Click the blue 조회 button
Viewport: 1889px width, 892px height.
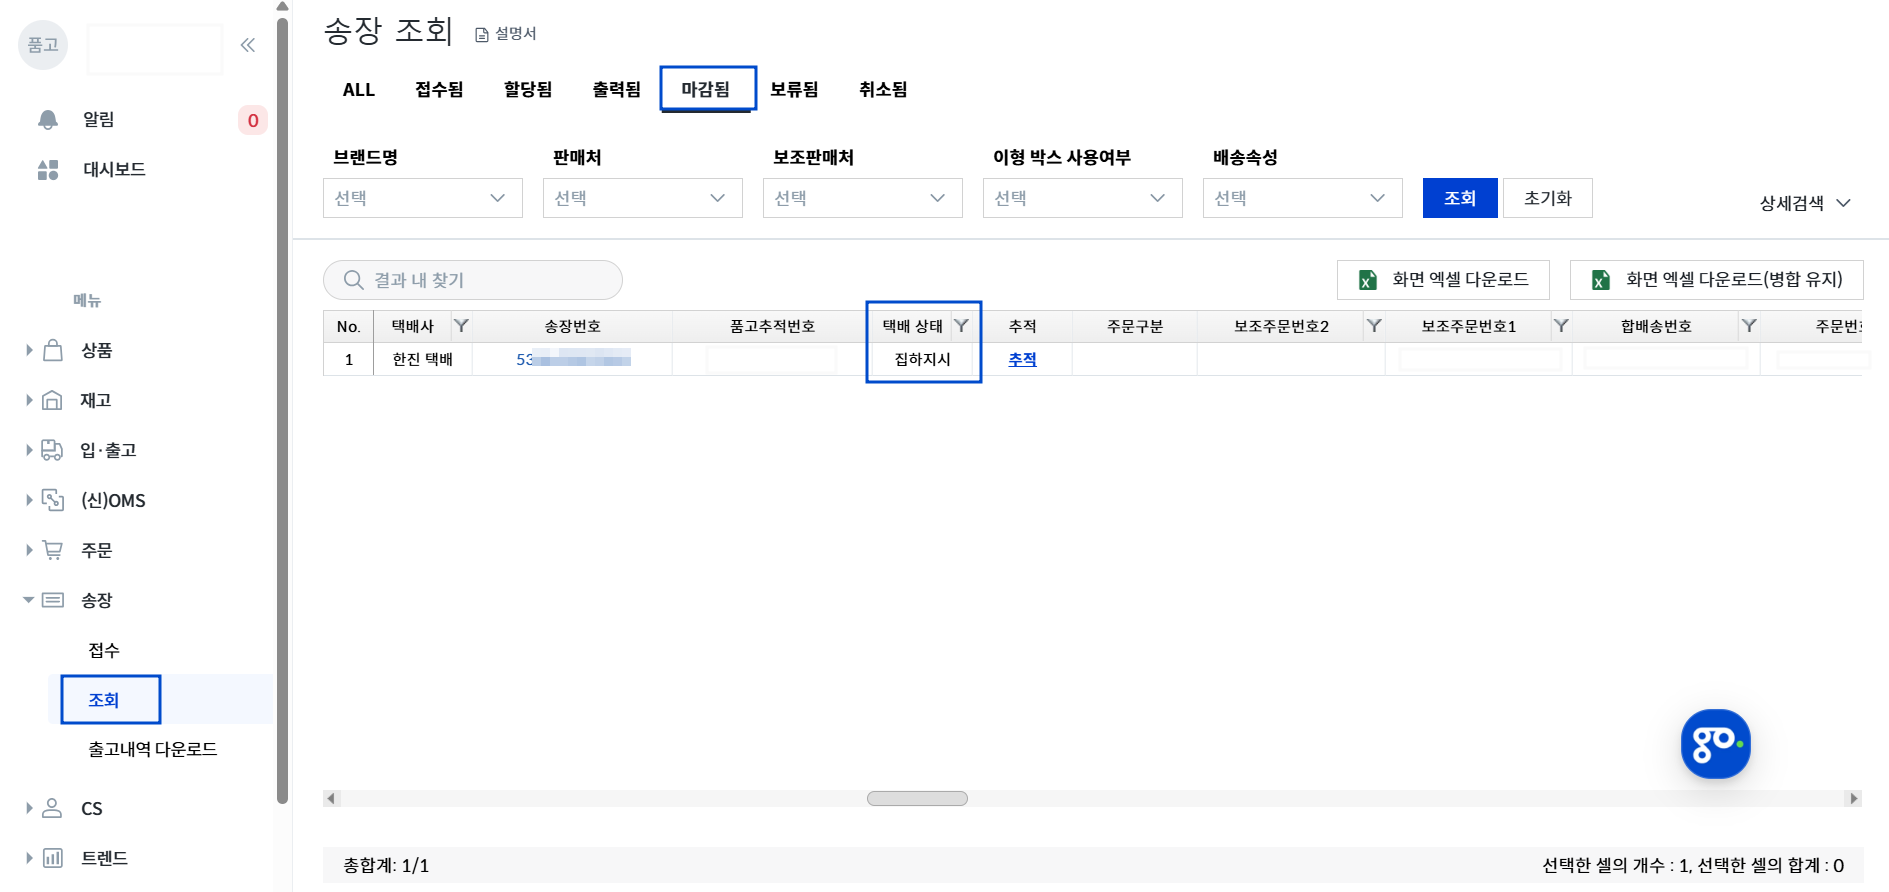tap(1460, 198)
